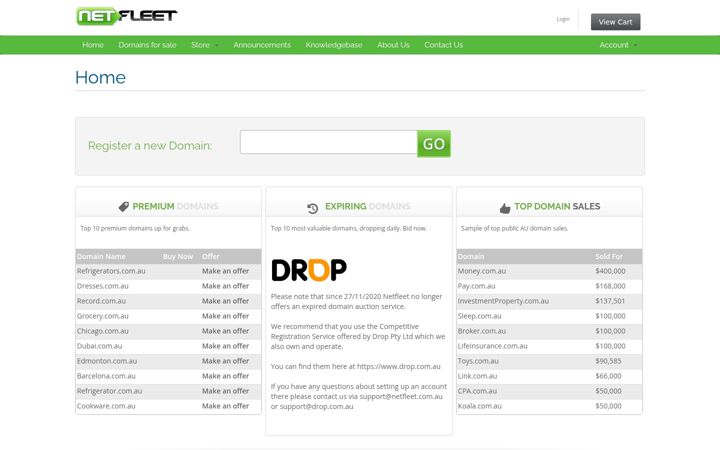
Task: Click the Expiring Domains heading
Action: click(368, 207)
